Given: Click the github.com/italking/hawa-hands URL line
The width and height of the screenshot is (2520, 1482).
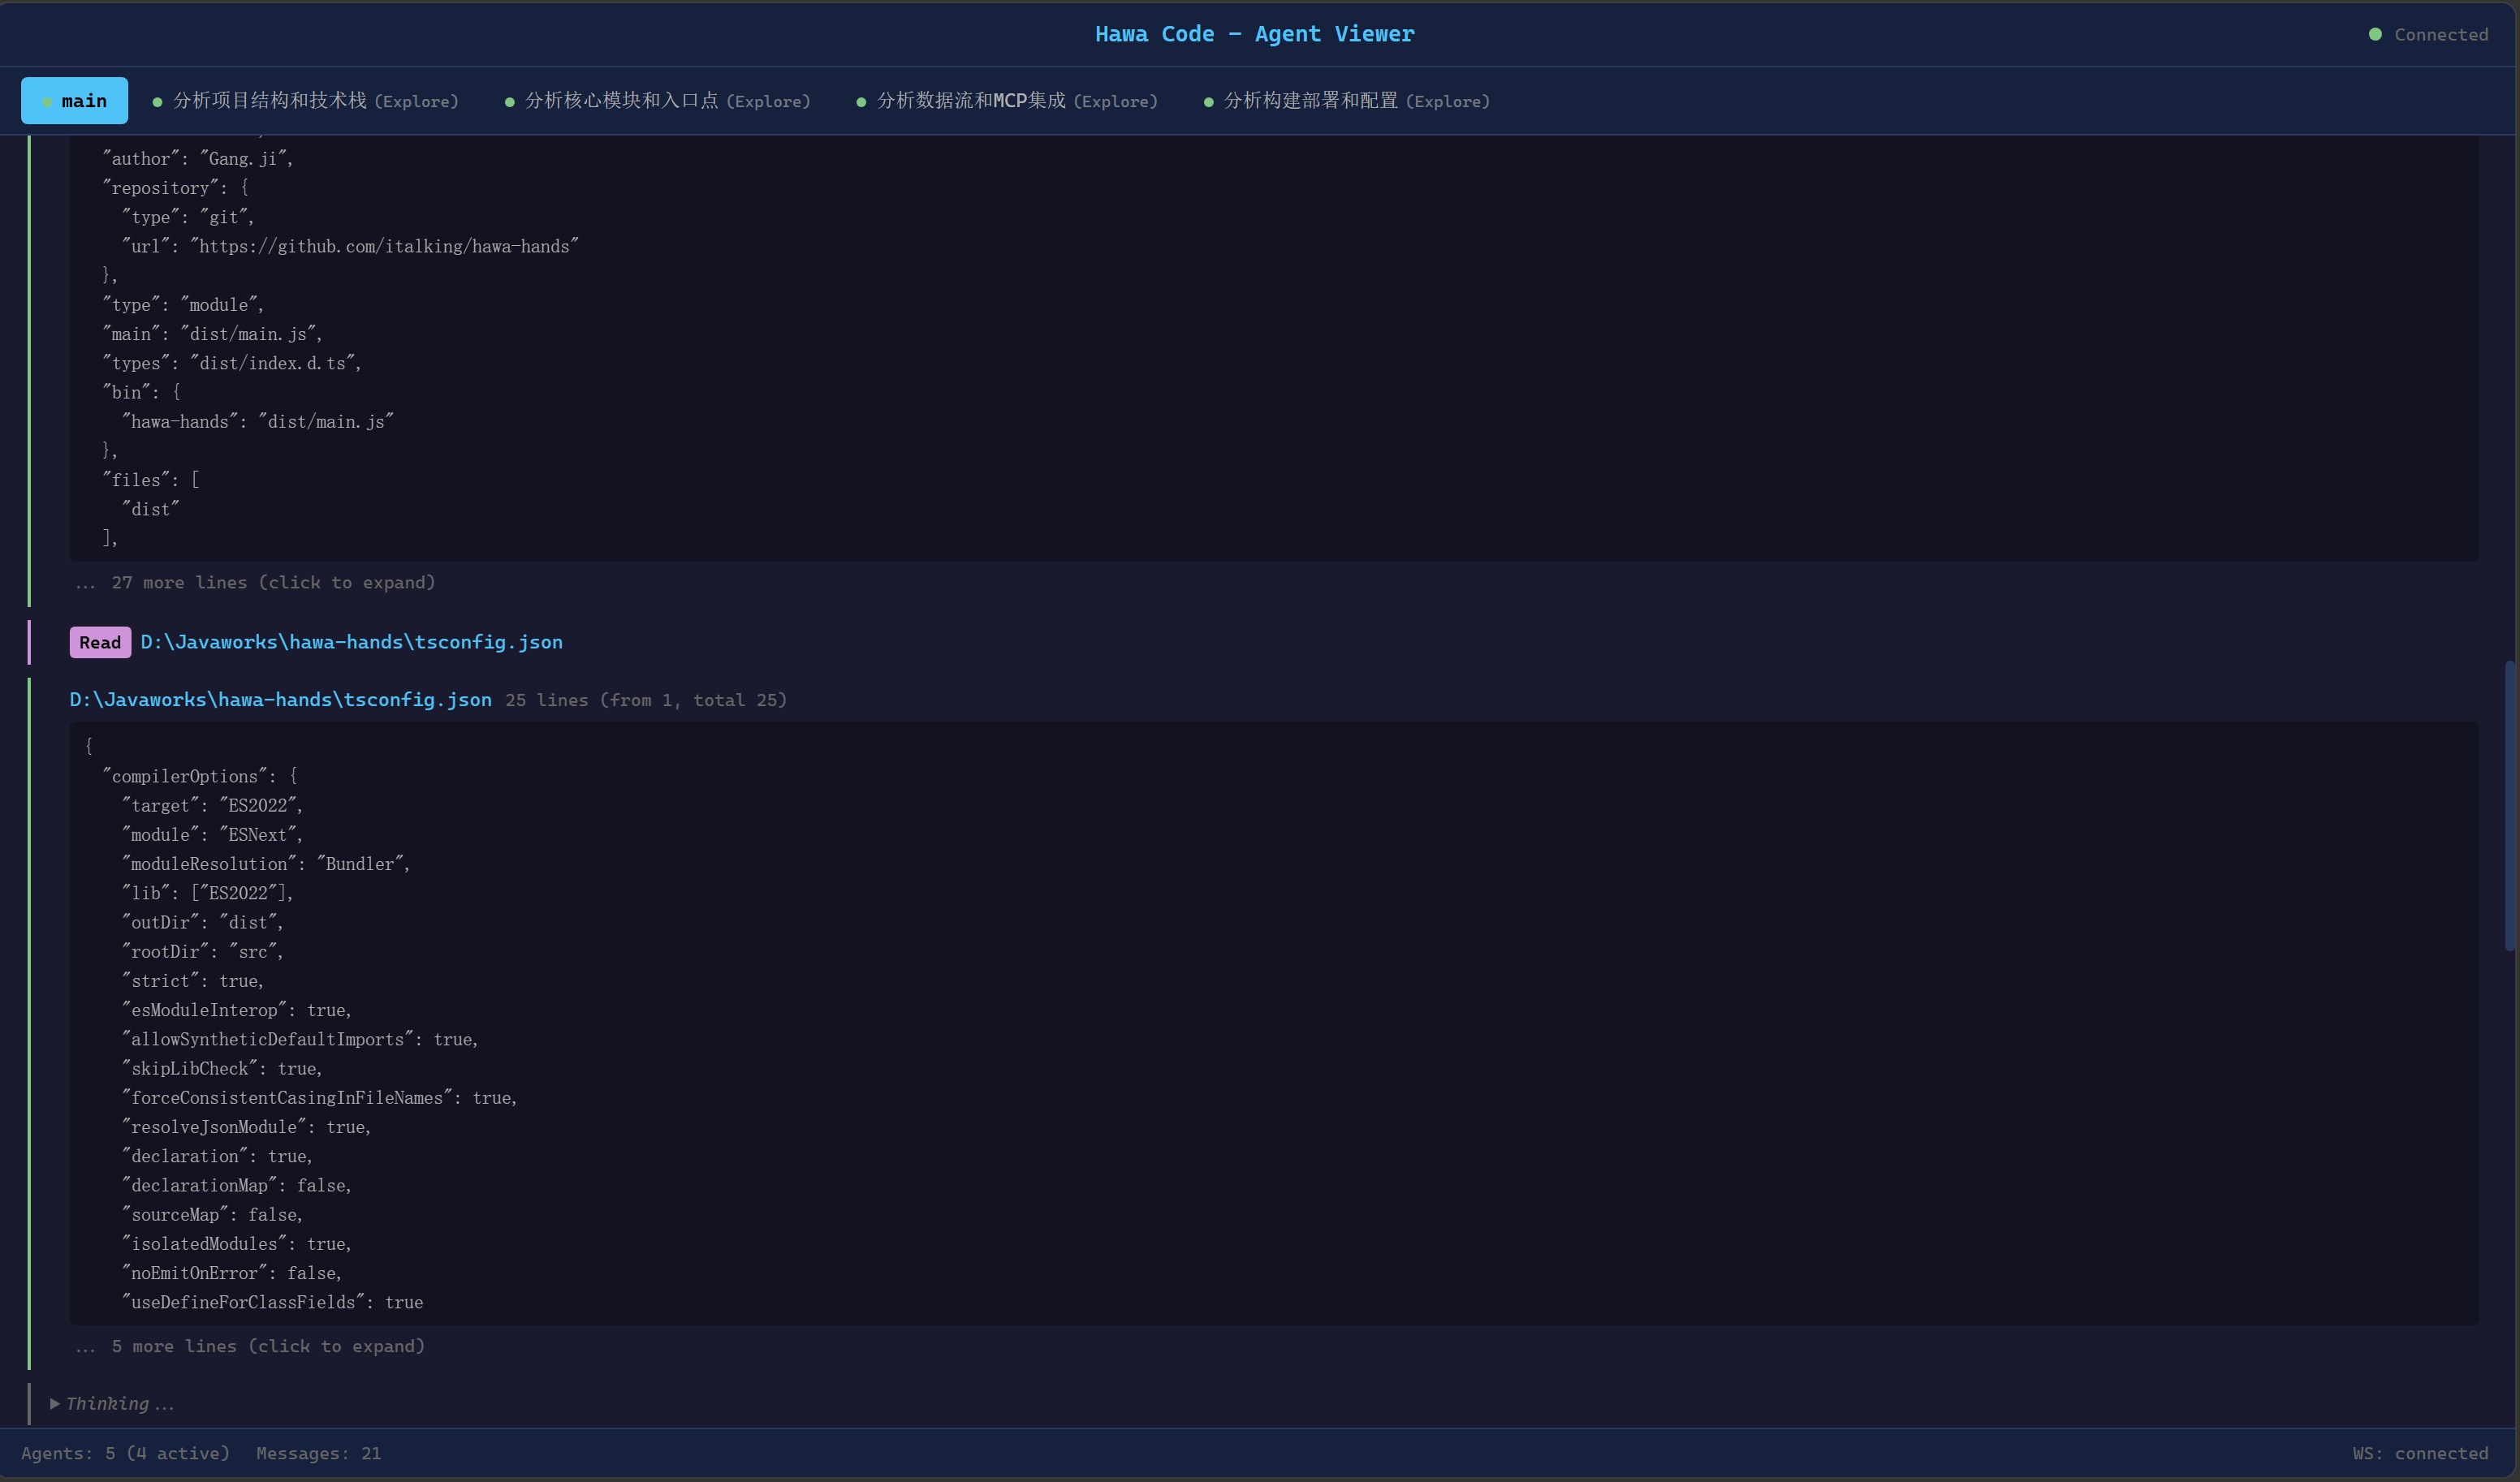Looking at the screenshot, I should pyautogui.click(x=350, y=247).
